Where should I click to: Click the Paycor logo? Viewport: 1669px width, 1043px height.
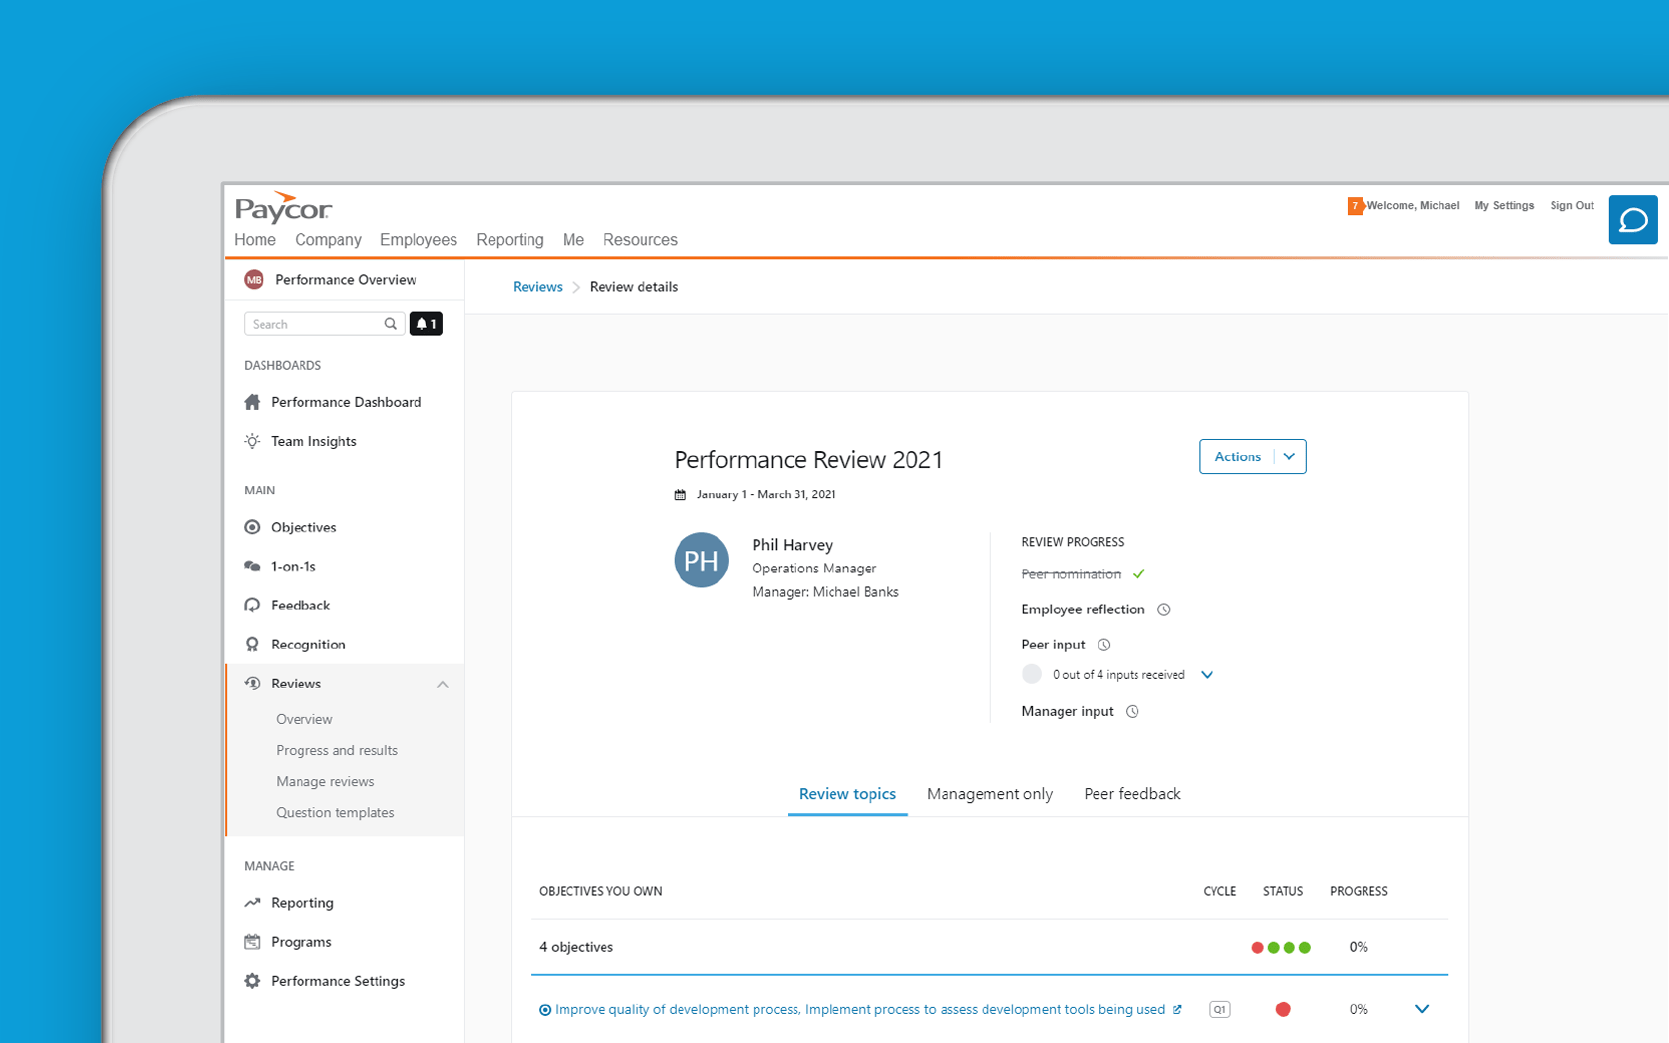pyautogui.click(x=283, y=207)
